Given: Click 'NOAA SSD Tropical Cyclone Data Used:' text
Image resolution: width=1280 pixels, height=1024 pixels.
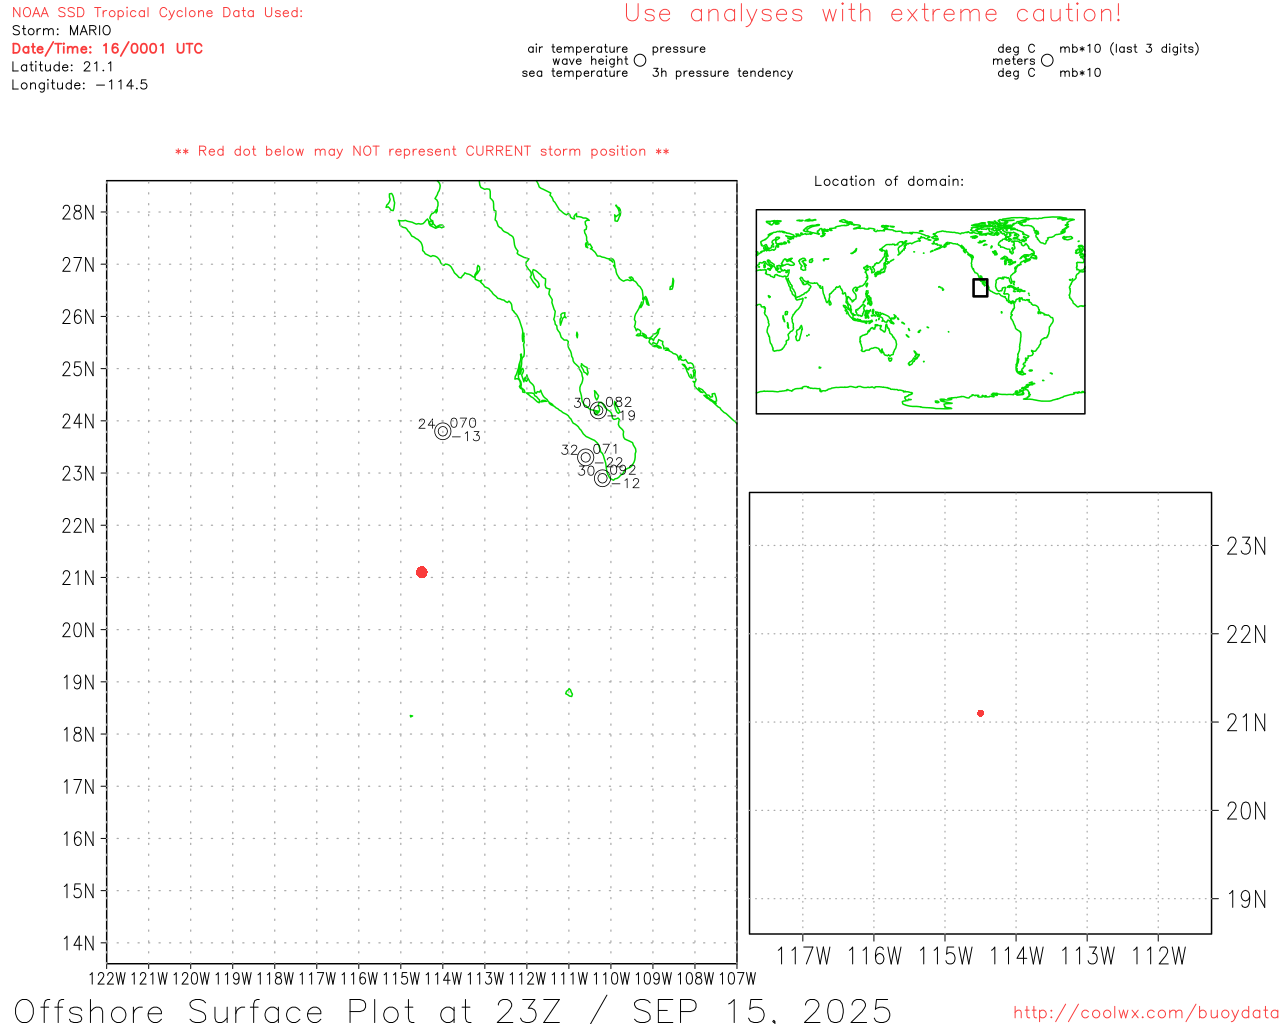Looking at the screenshot, I should click(x=157, y=13).
